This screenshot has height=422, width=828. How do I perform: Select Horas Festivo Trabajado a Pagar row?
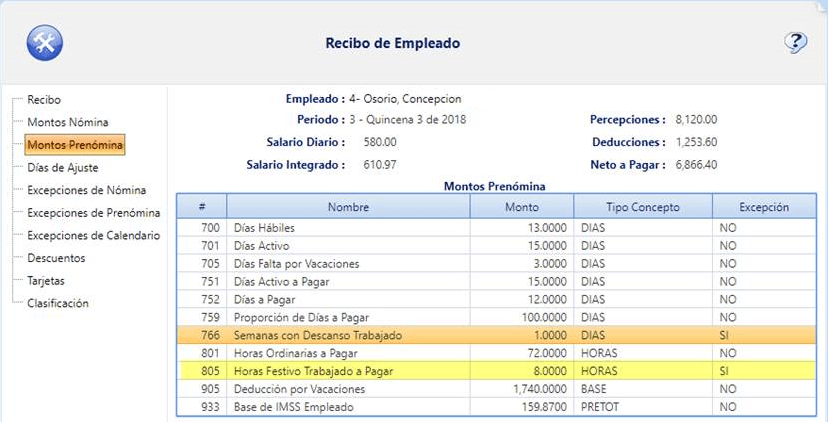[x=496, y=371]
